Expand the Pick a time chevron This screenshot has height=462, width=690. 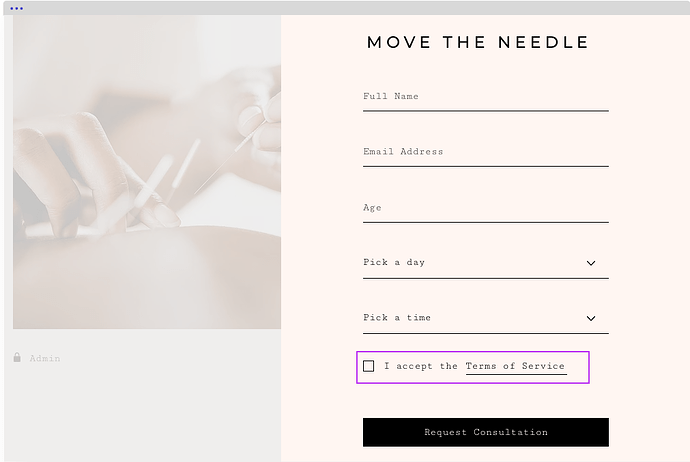pos(591,319)
